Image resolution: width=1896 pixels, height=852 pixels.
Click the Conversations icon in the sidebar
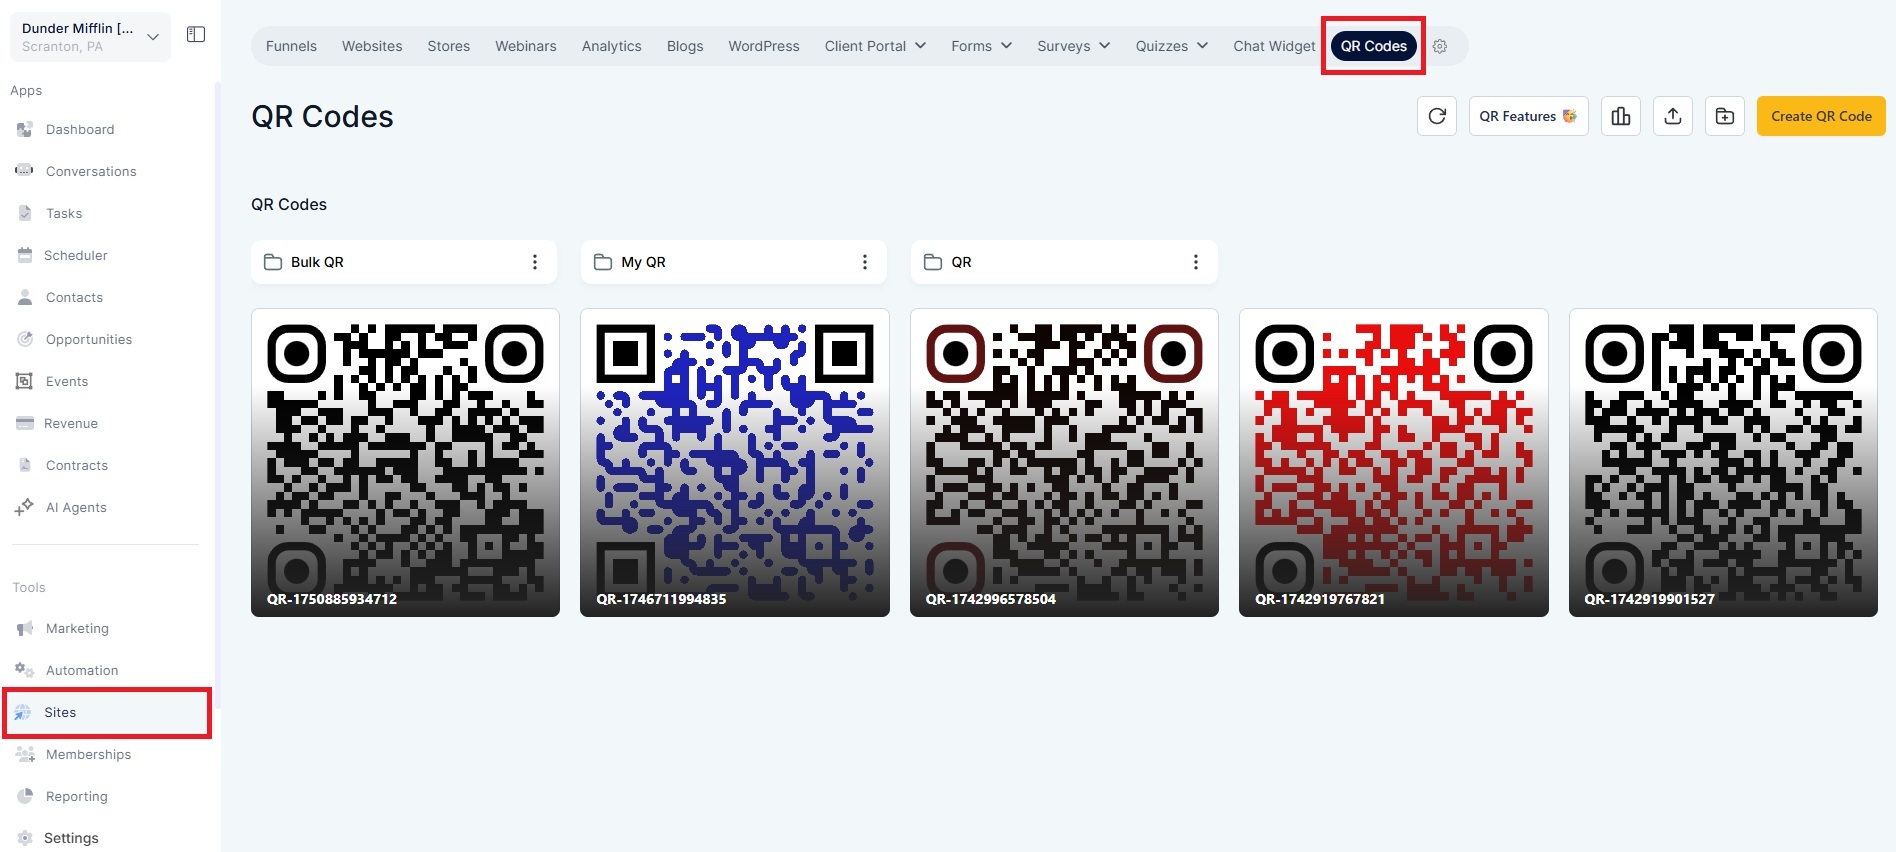(25, 171)
